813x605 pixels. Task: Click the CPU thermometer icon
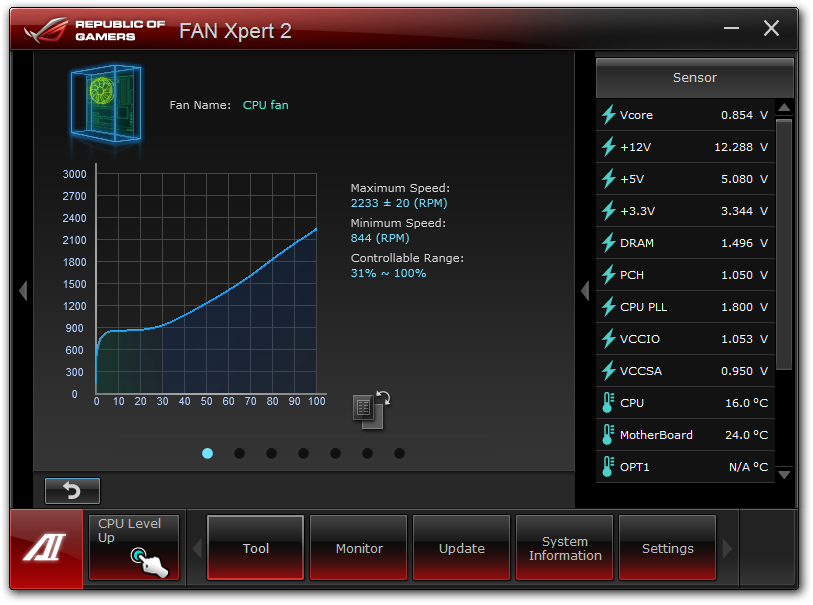tap(608, 403)
